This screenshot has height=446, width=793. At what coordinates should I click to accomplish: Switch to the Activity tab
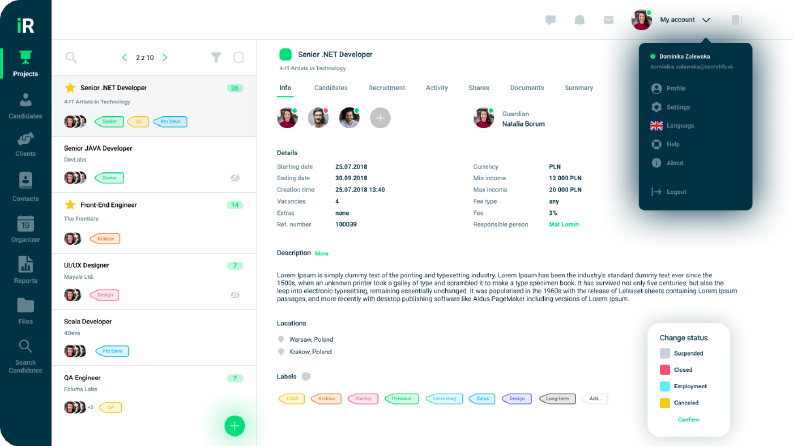[x=437, y=88]
